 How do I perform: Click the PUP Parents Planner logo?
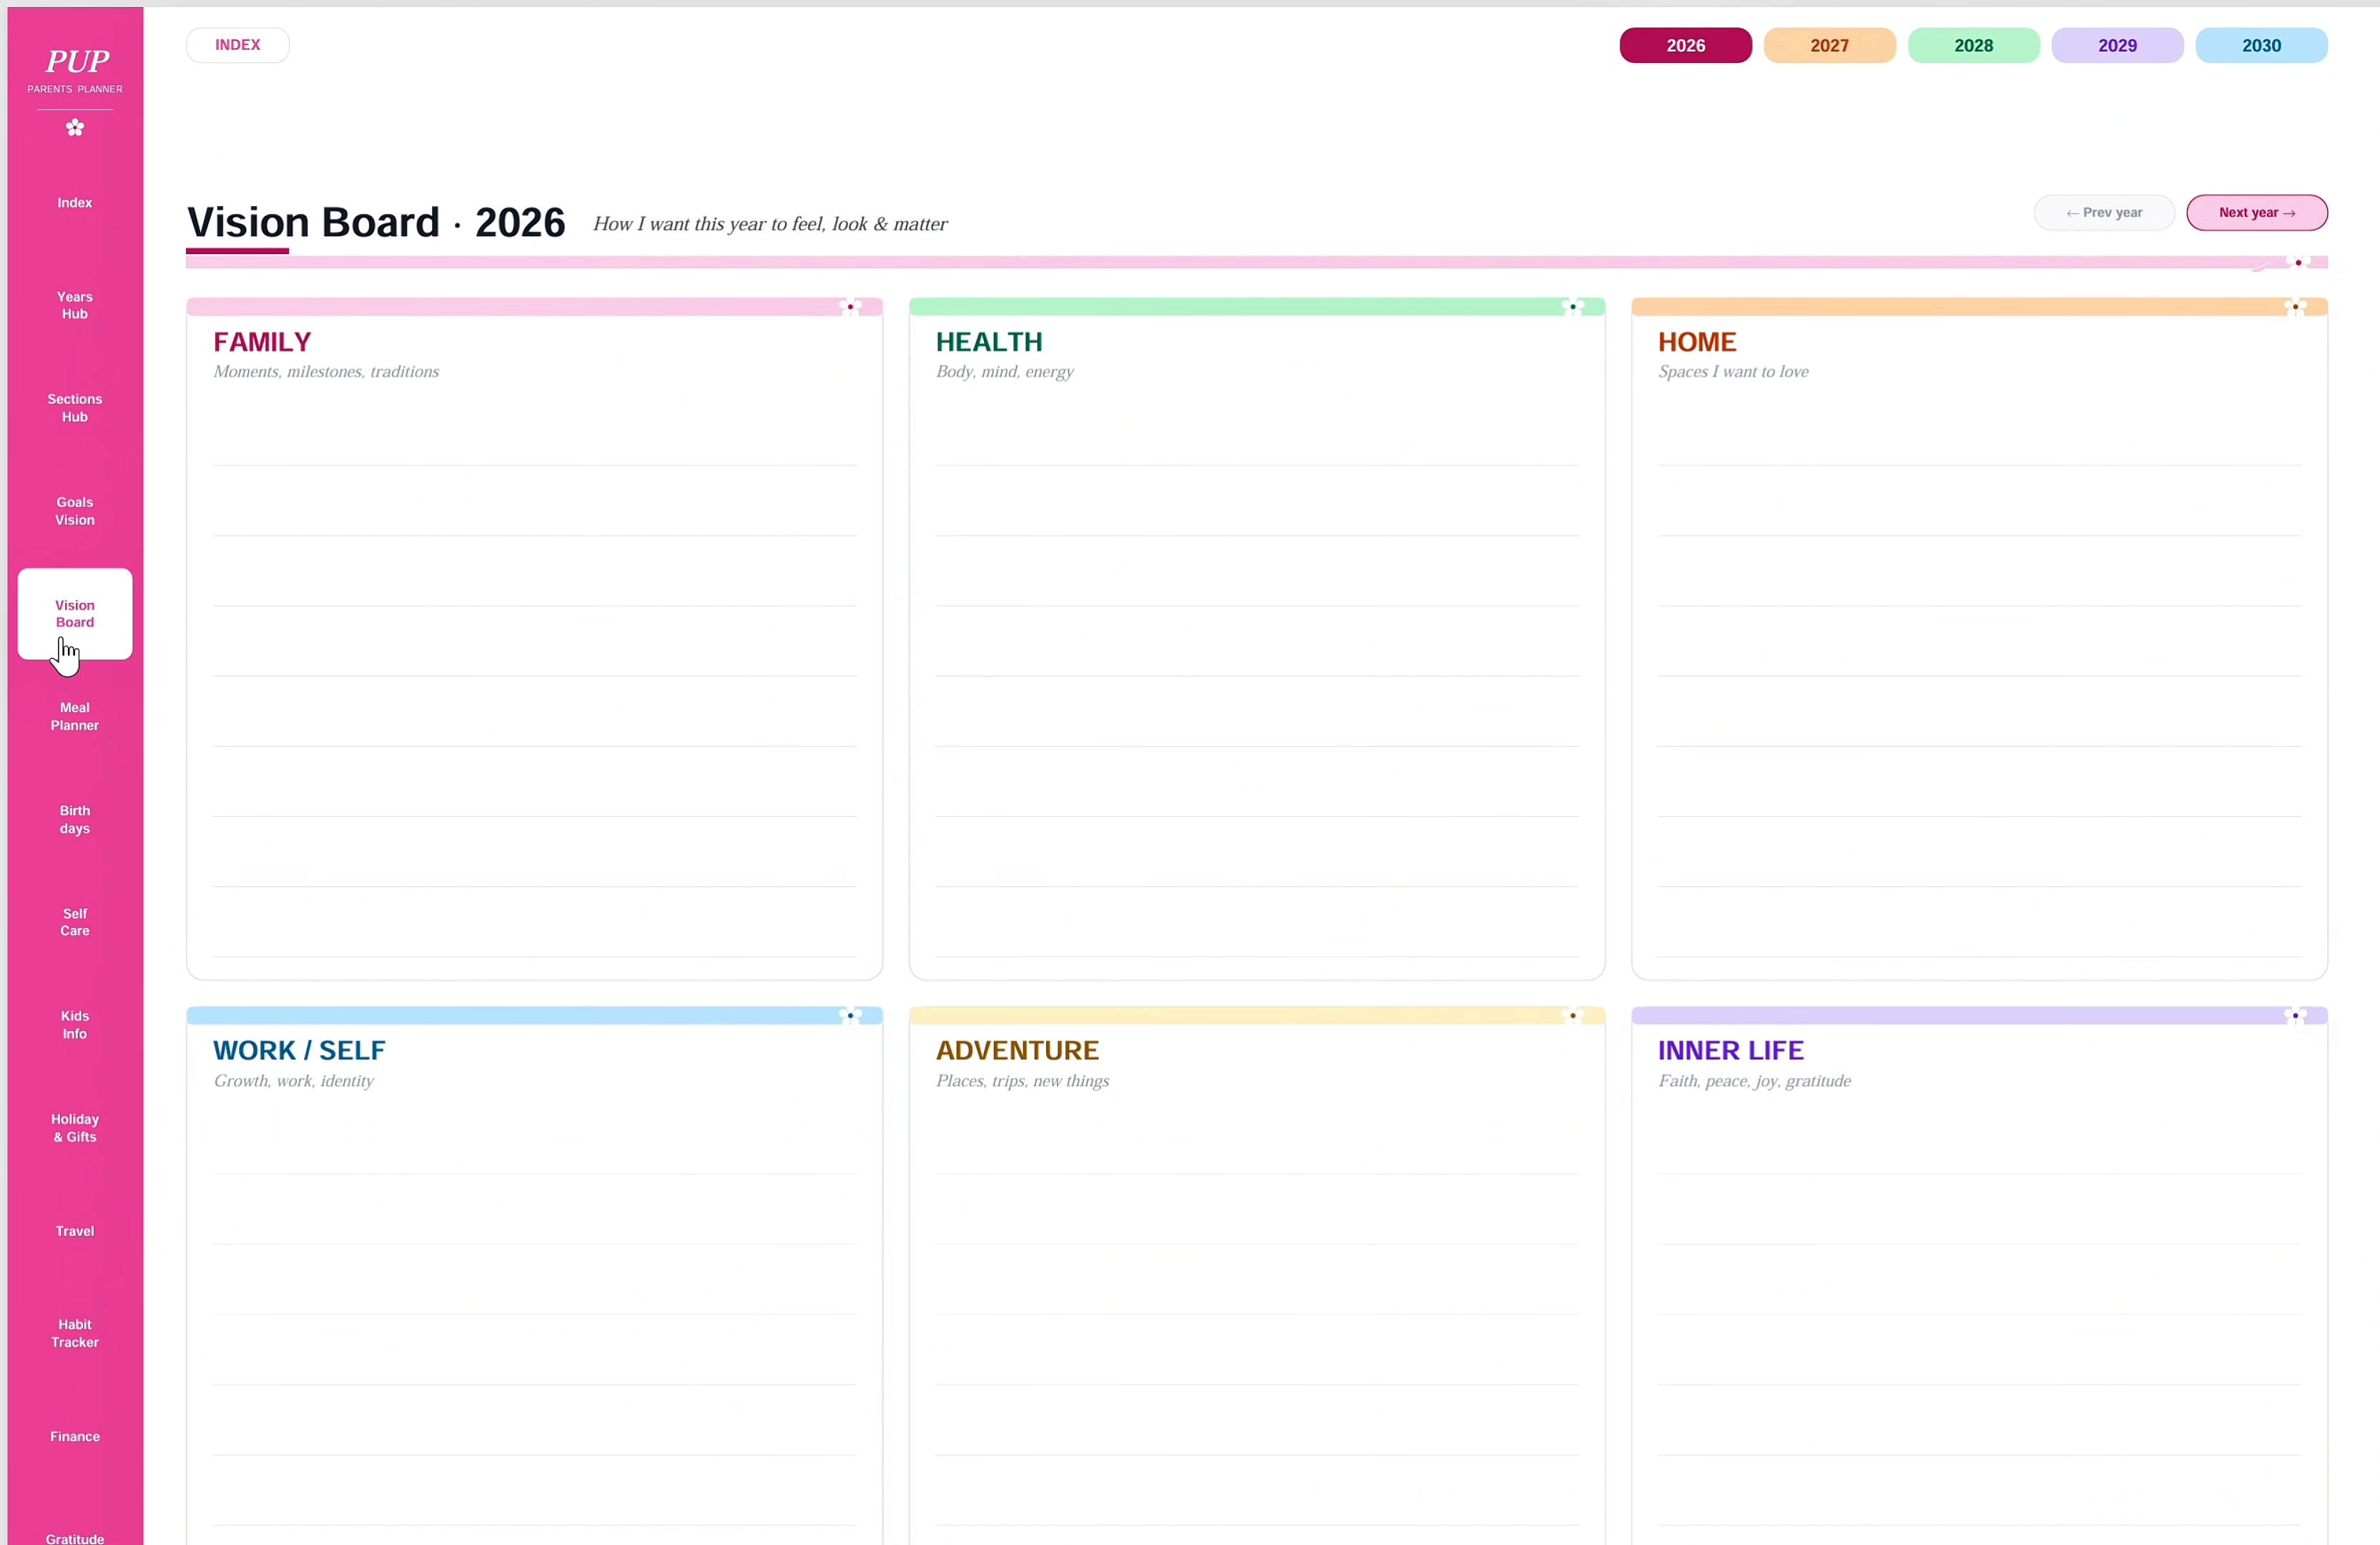click(76, 70)
